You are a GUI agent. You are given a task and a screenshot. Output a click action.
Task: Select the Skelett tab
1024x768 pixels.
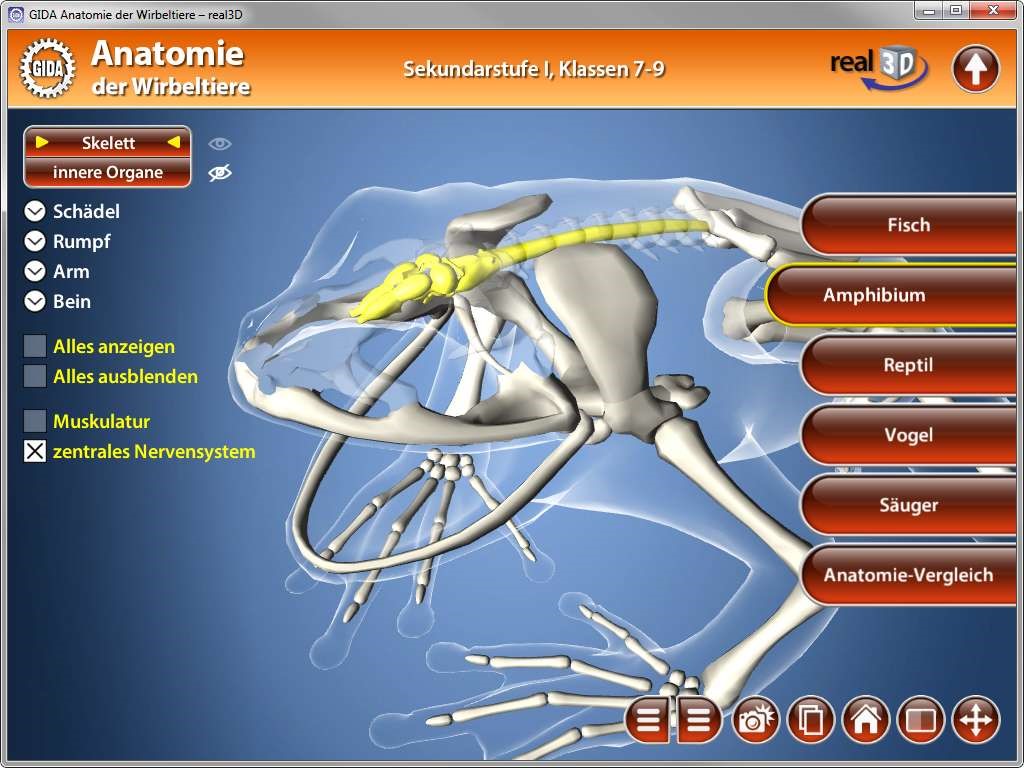[107, 143]
